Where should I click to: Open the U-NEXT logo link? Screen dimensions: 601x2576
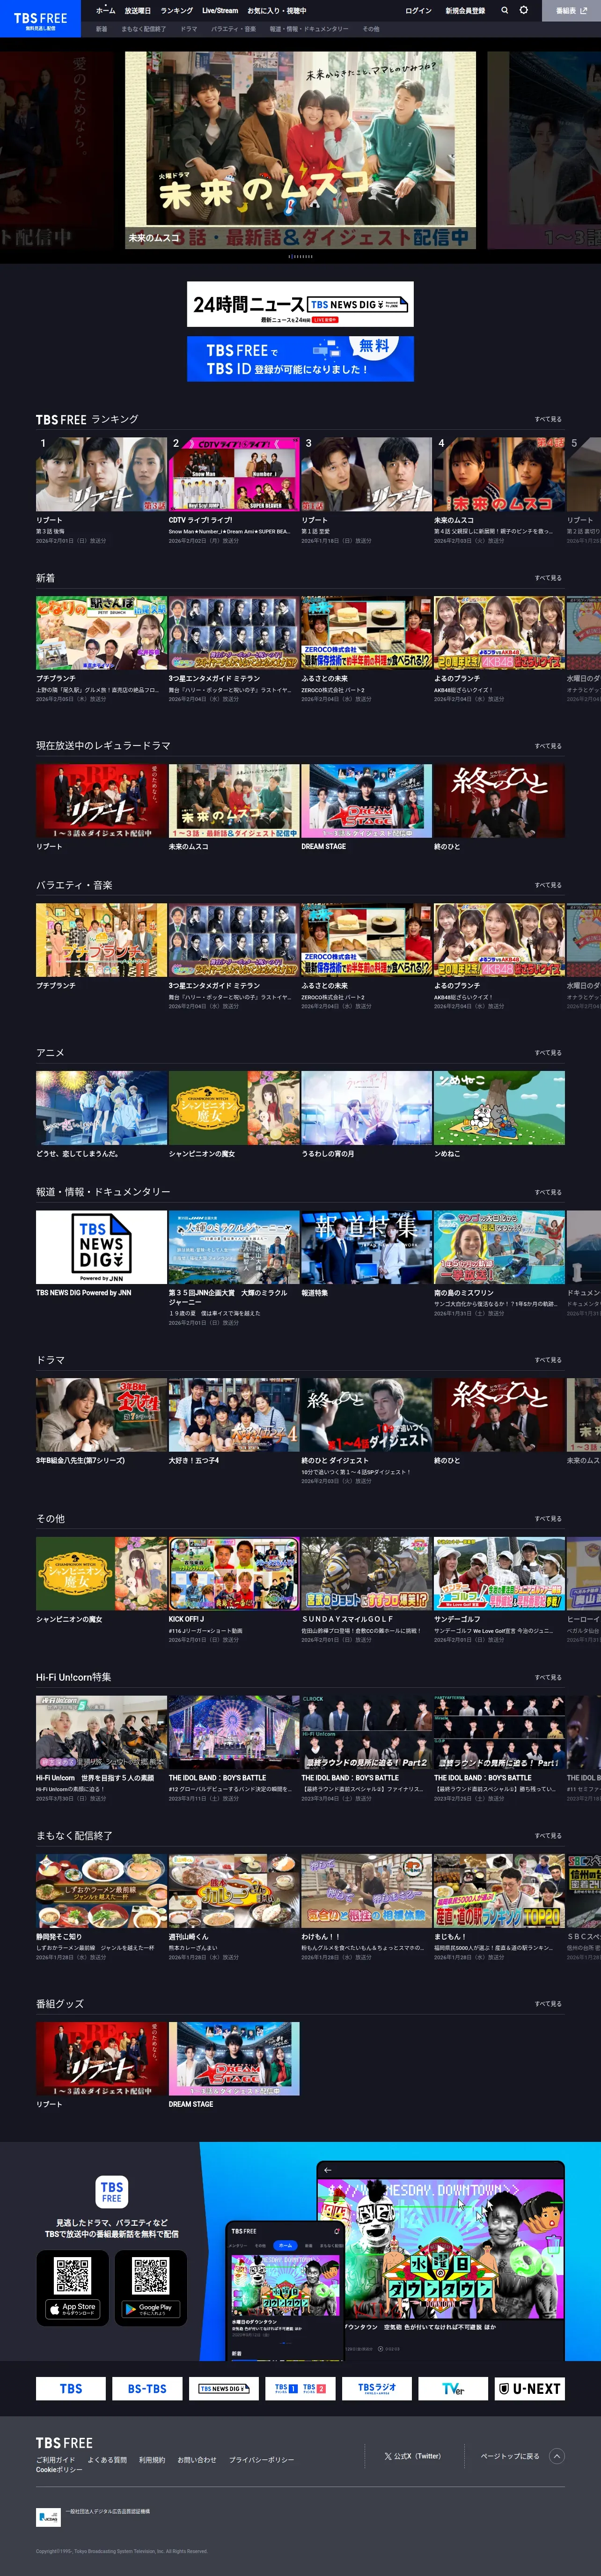pyautogui.click(x=529, y=2388)
